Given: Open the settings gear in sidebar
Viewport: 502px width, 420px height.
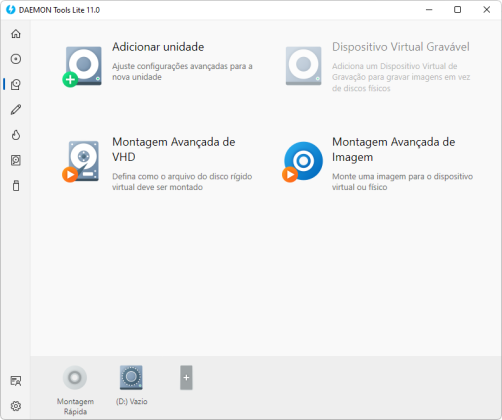Looking at the screenshot, I should (16, 406).
